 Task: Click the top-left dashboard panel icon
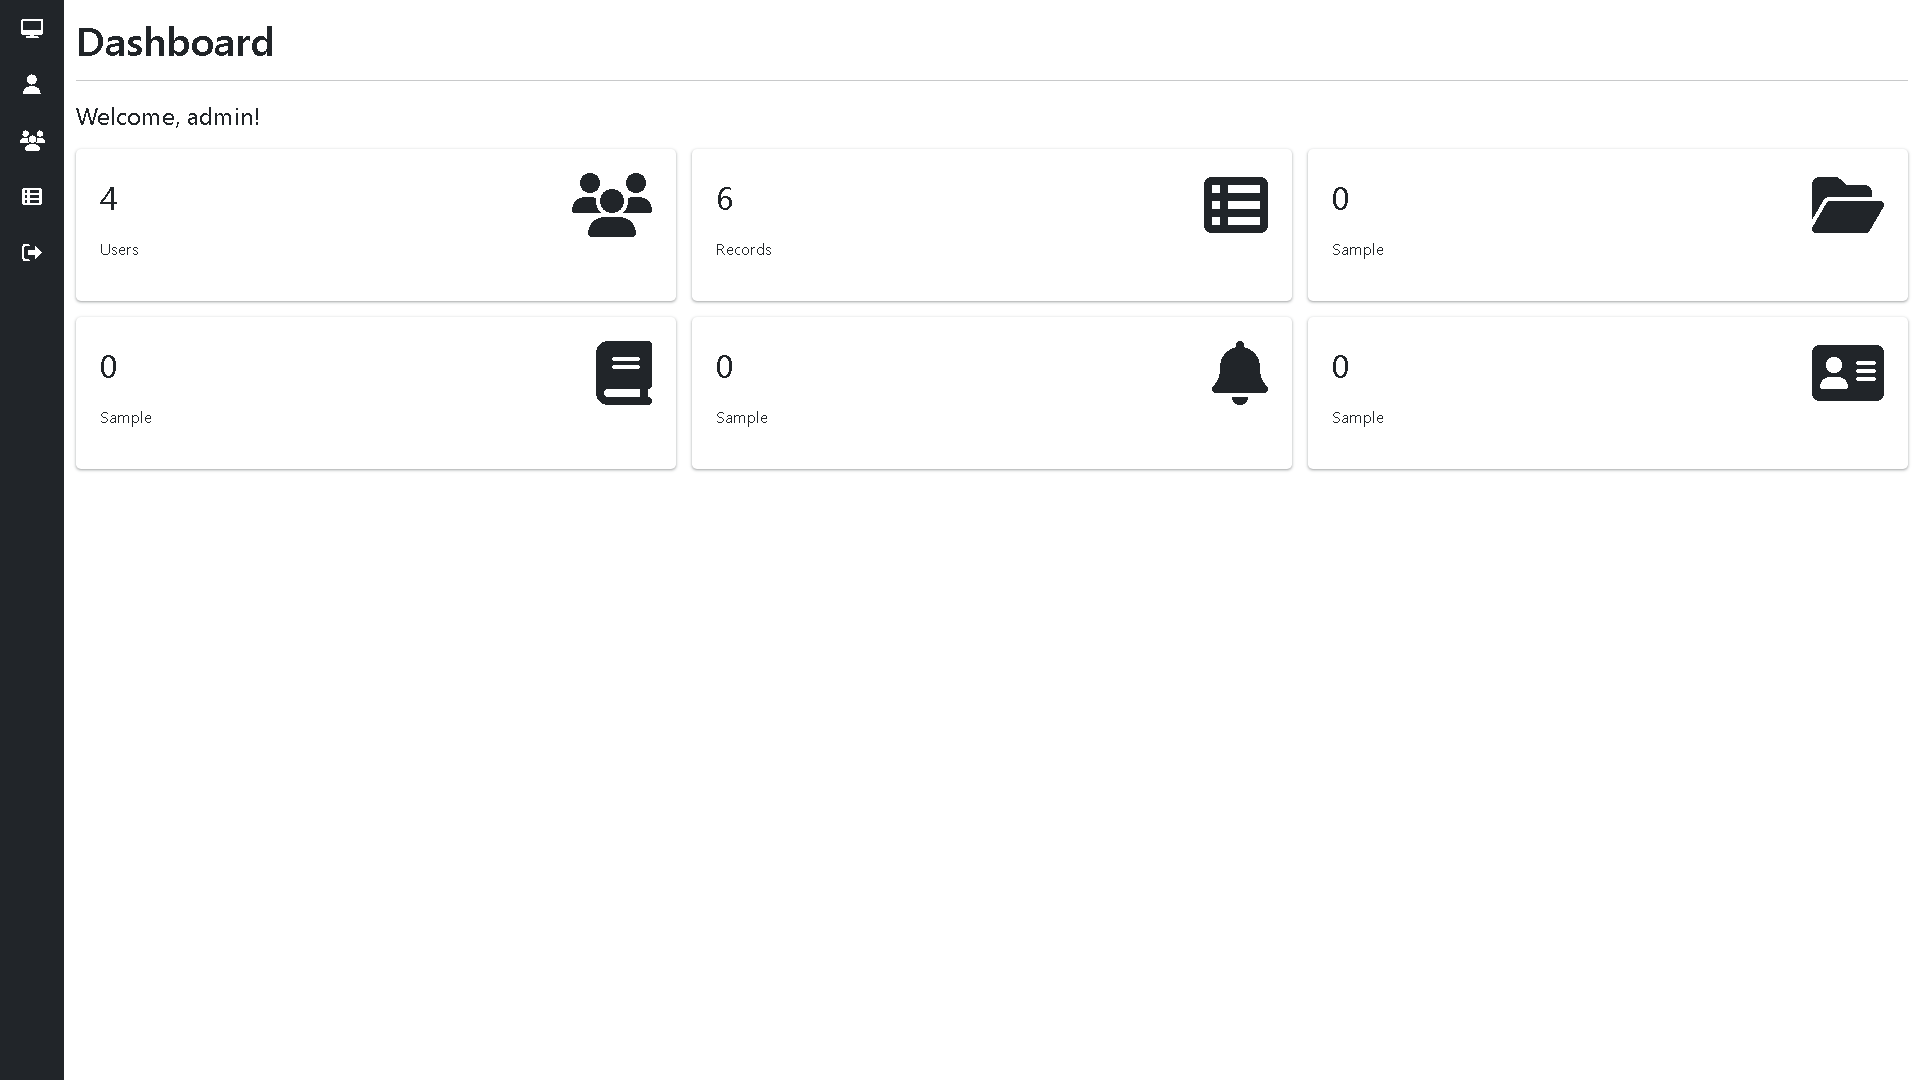click(612, 206)
